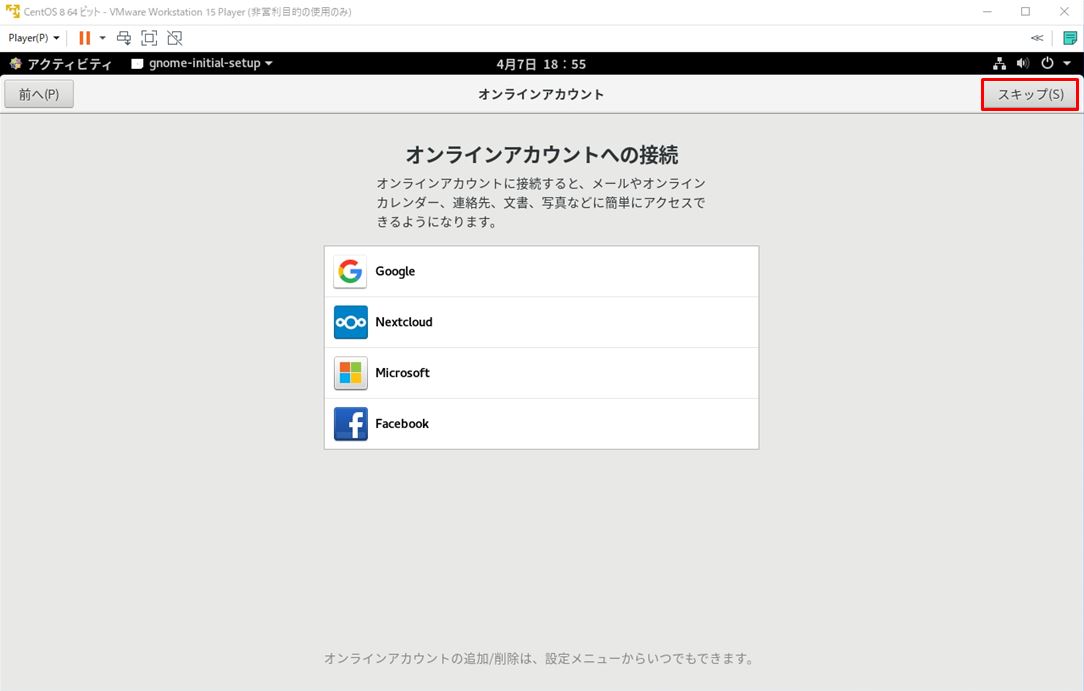
Task: Click the VMware Player icon in title bar
Action: [12, 12]
